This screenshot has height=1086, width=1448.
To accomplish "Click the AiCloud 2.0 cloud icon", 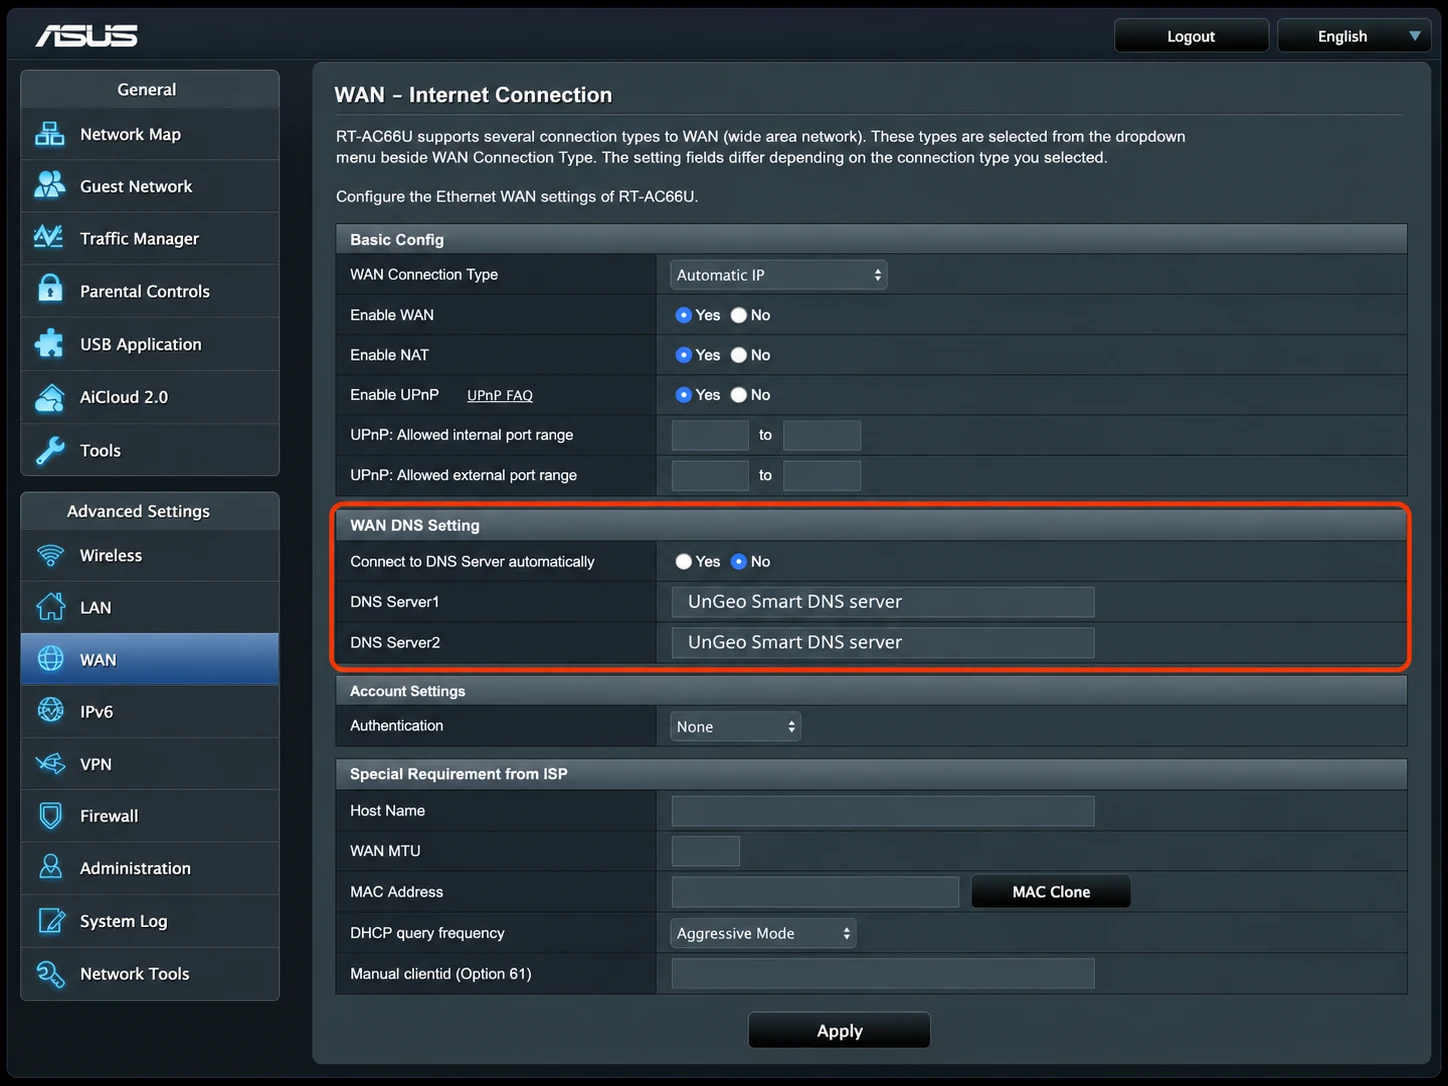I will click(x=50, y=397).
